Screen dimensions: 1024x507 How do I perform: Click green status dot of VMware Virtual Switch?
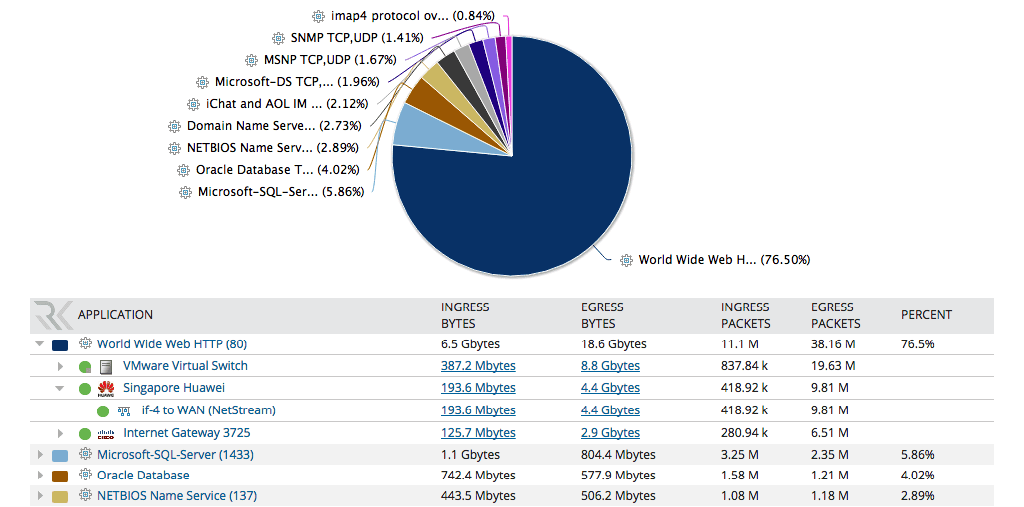tap(85, 366)
